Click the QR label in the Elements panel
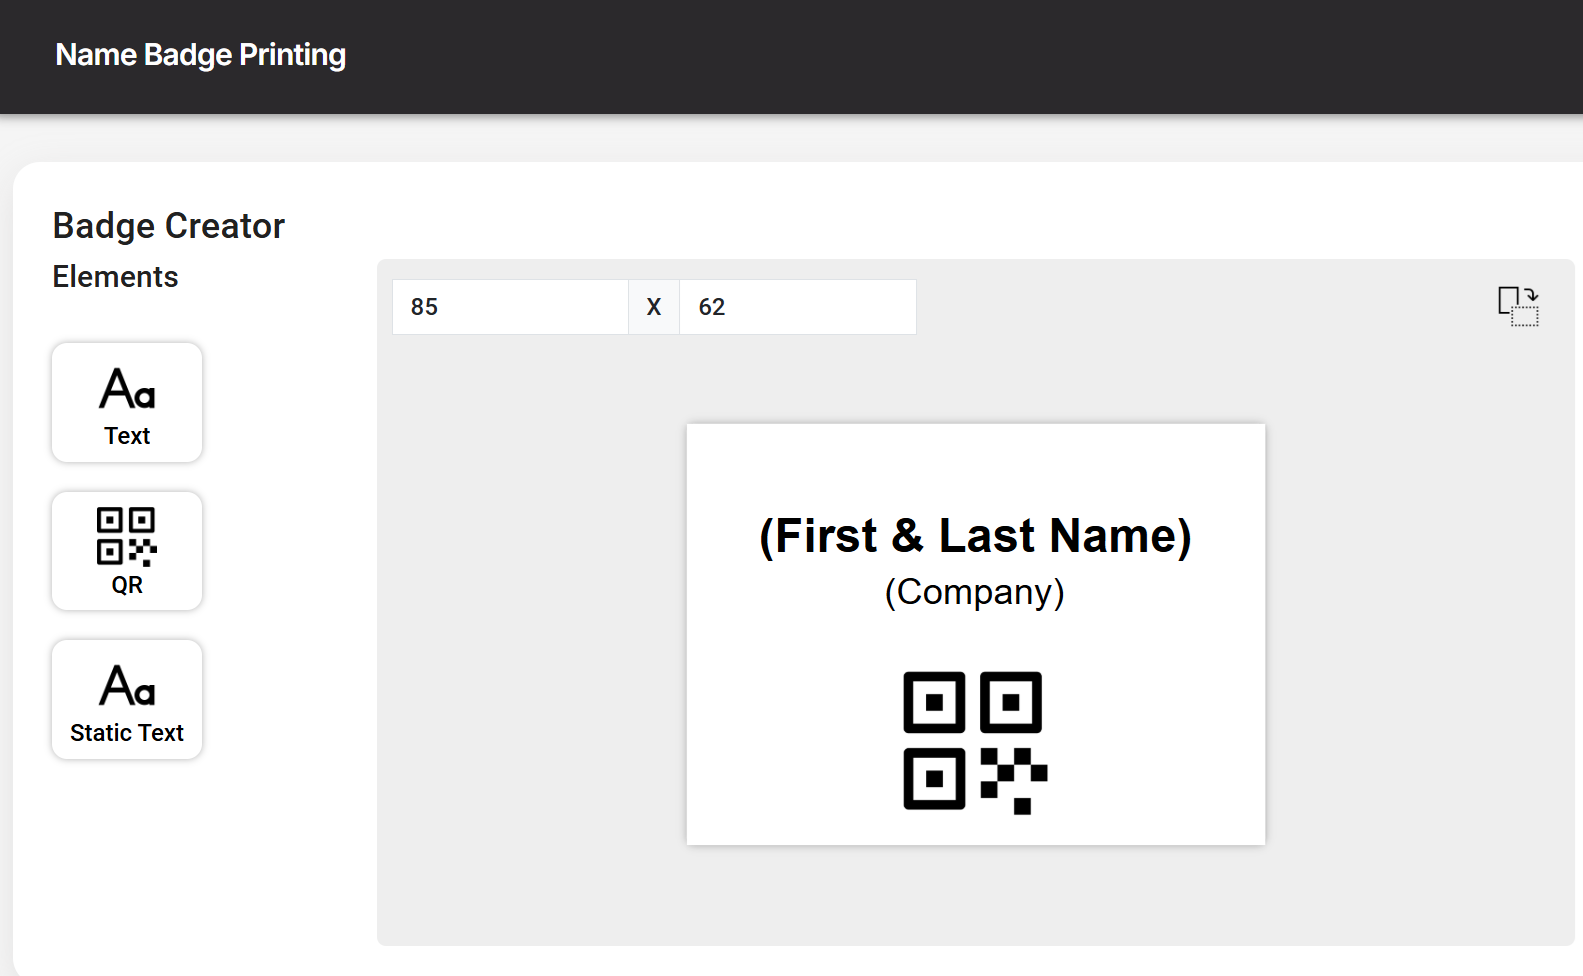Screen dimensions: 1583x976 (127, 585)
